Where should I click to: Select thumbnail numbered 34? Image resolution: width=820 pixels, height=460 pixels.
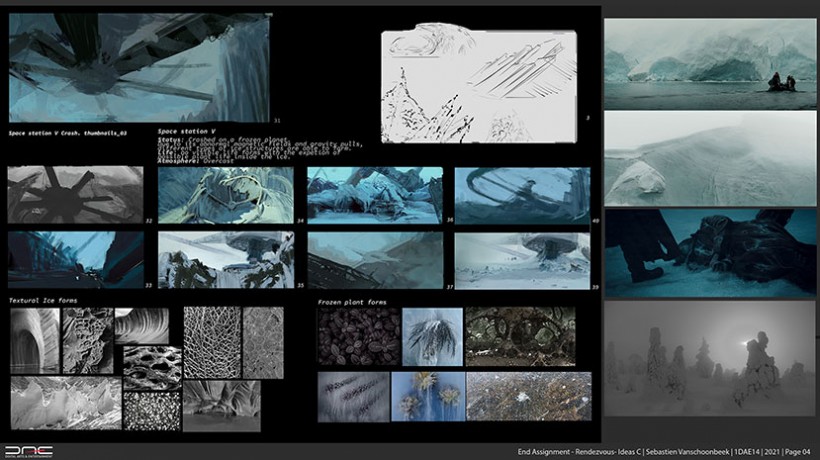[226, 196]
